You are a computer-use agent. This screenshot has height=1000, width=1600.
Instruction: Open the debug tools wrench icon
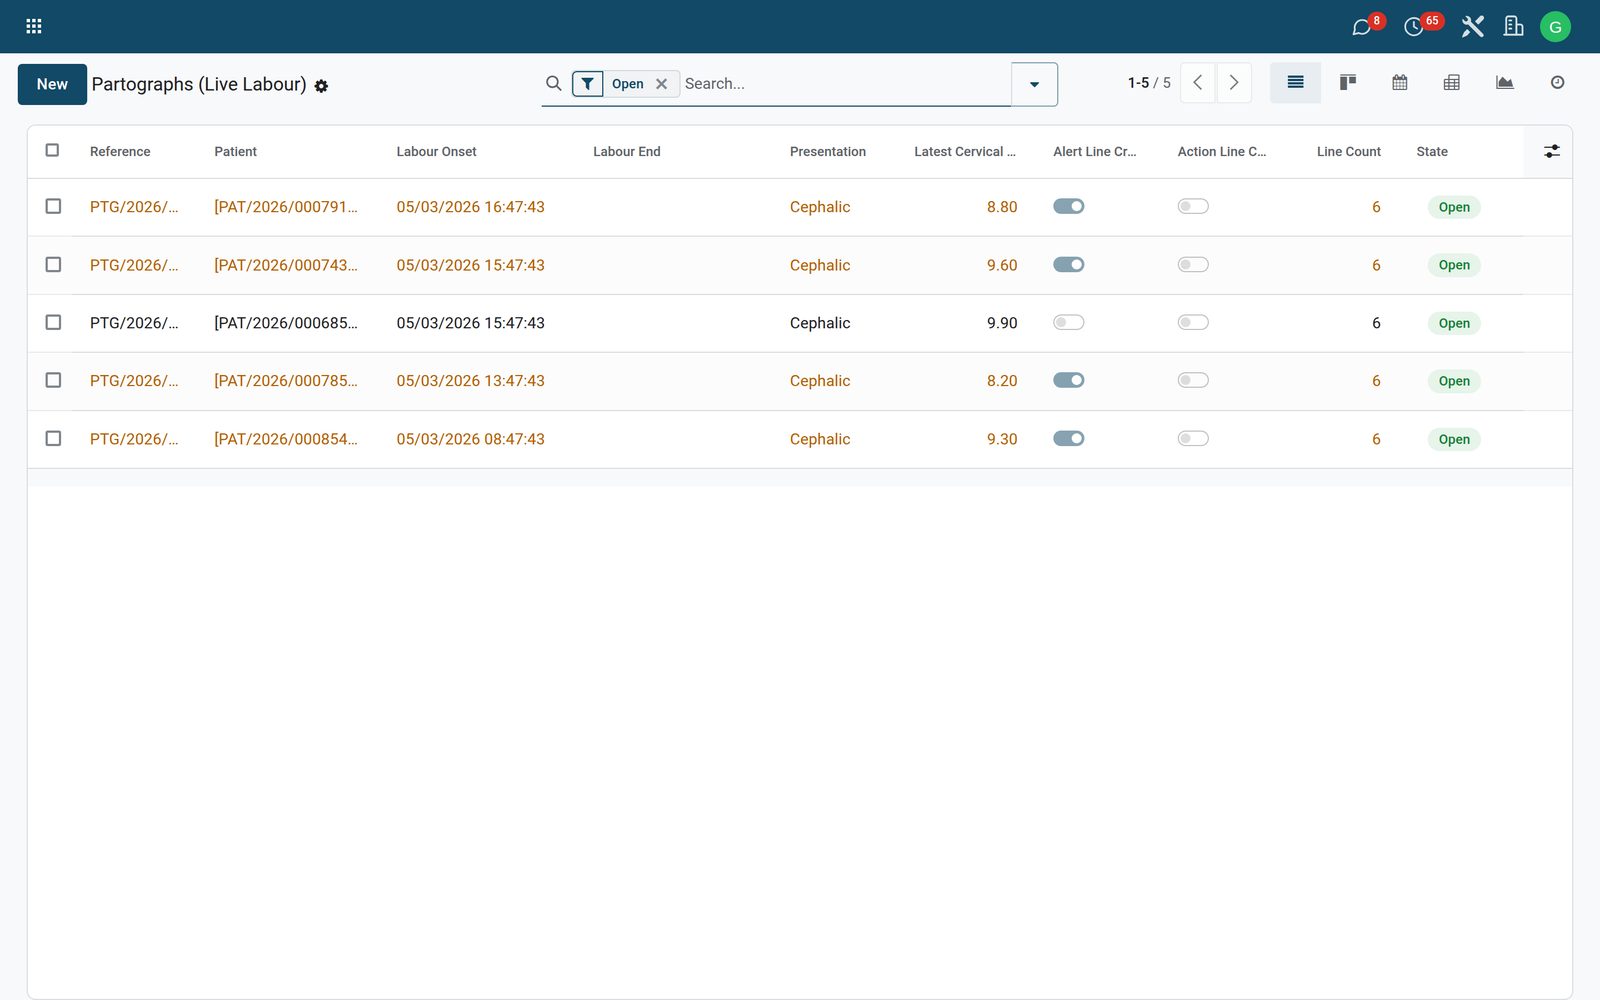click(x=1472, y=27)
